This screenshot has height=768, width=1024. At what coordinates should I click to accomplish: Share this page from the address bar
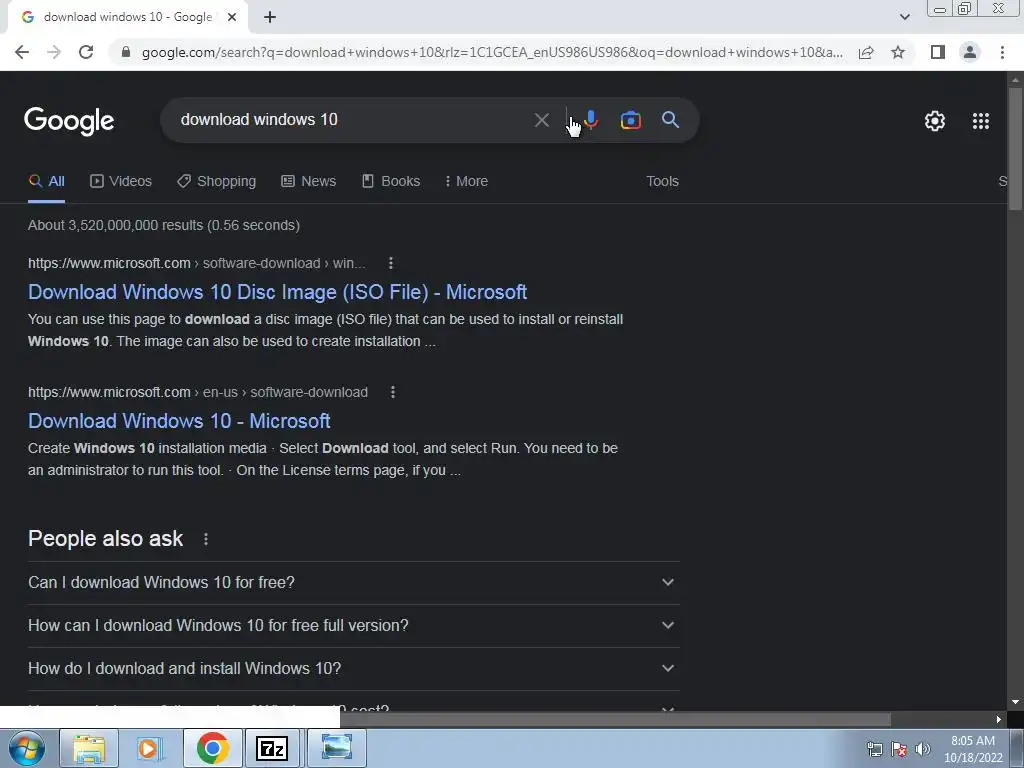point(866,52)
